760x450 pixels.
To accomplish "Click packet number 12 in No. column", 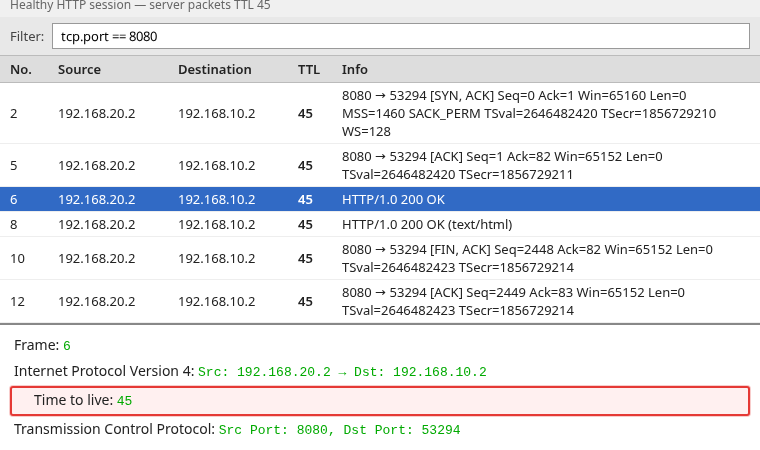I will point(17,302).
